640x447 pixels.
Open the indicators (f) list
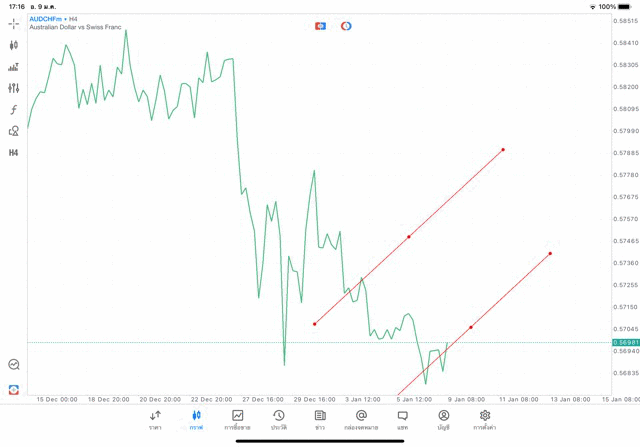click(x=14, y=110)
